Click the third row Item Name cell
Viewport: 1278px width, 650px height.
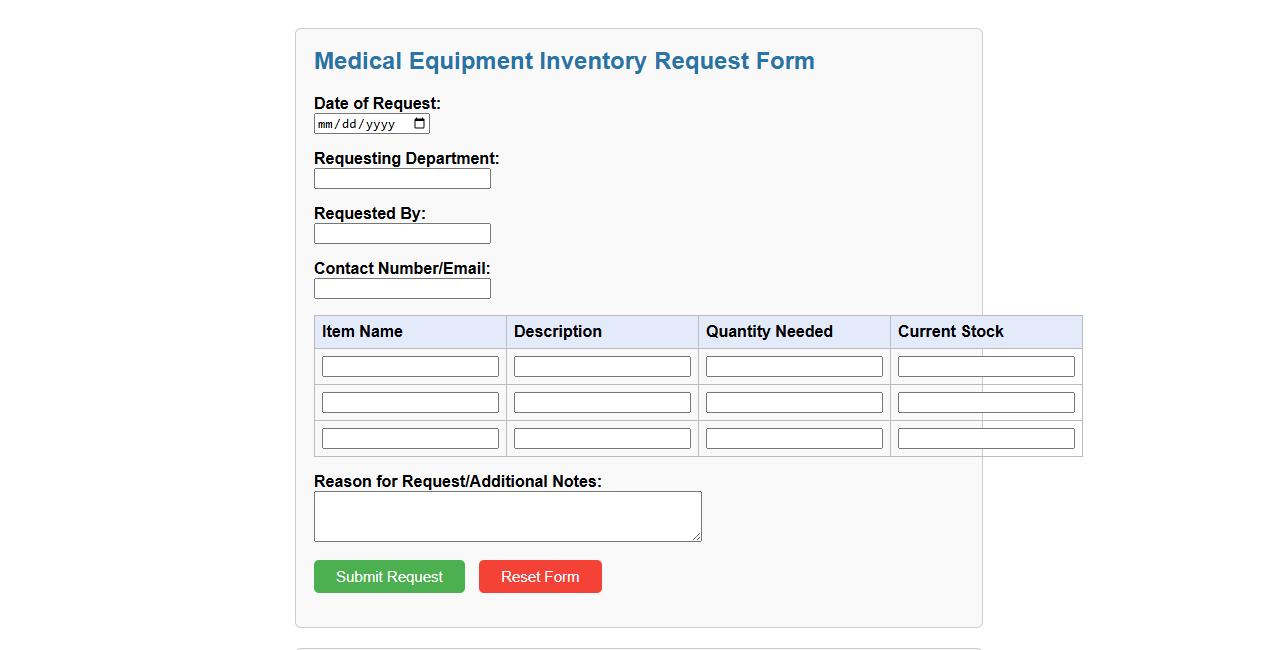[409, 437]
